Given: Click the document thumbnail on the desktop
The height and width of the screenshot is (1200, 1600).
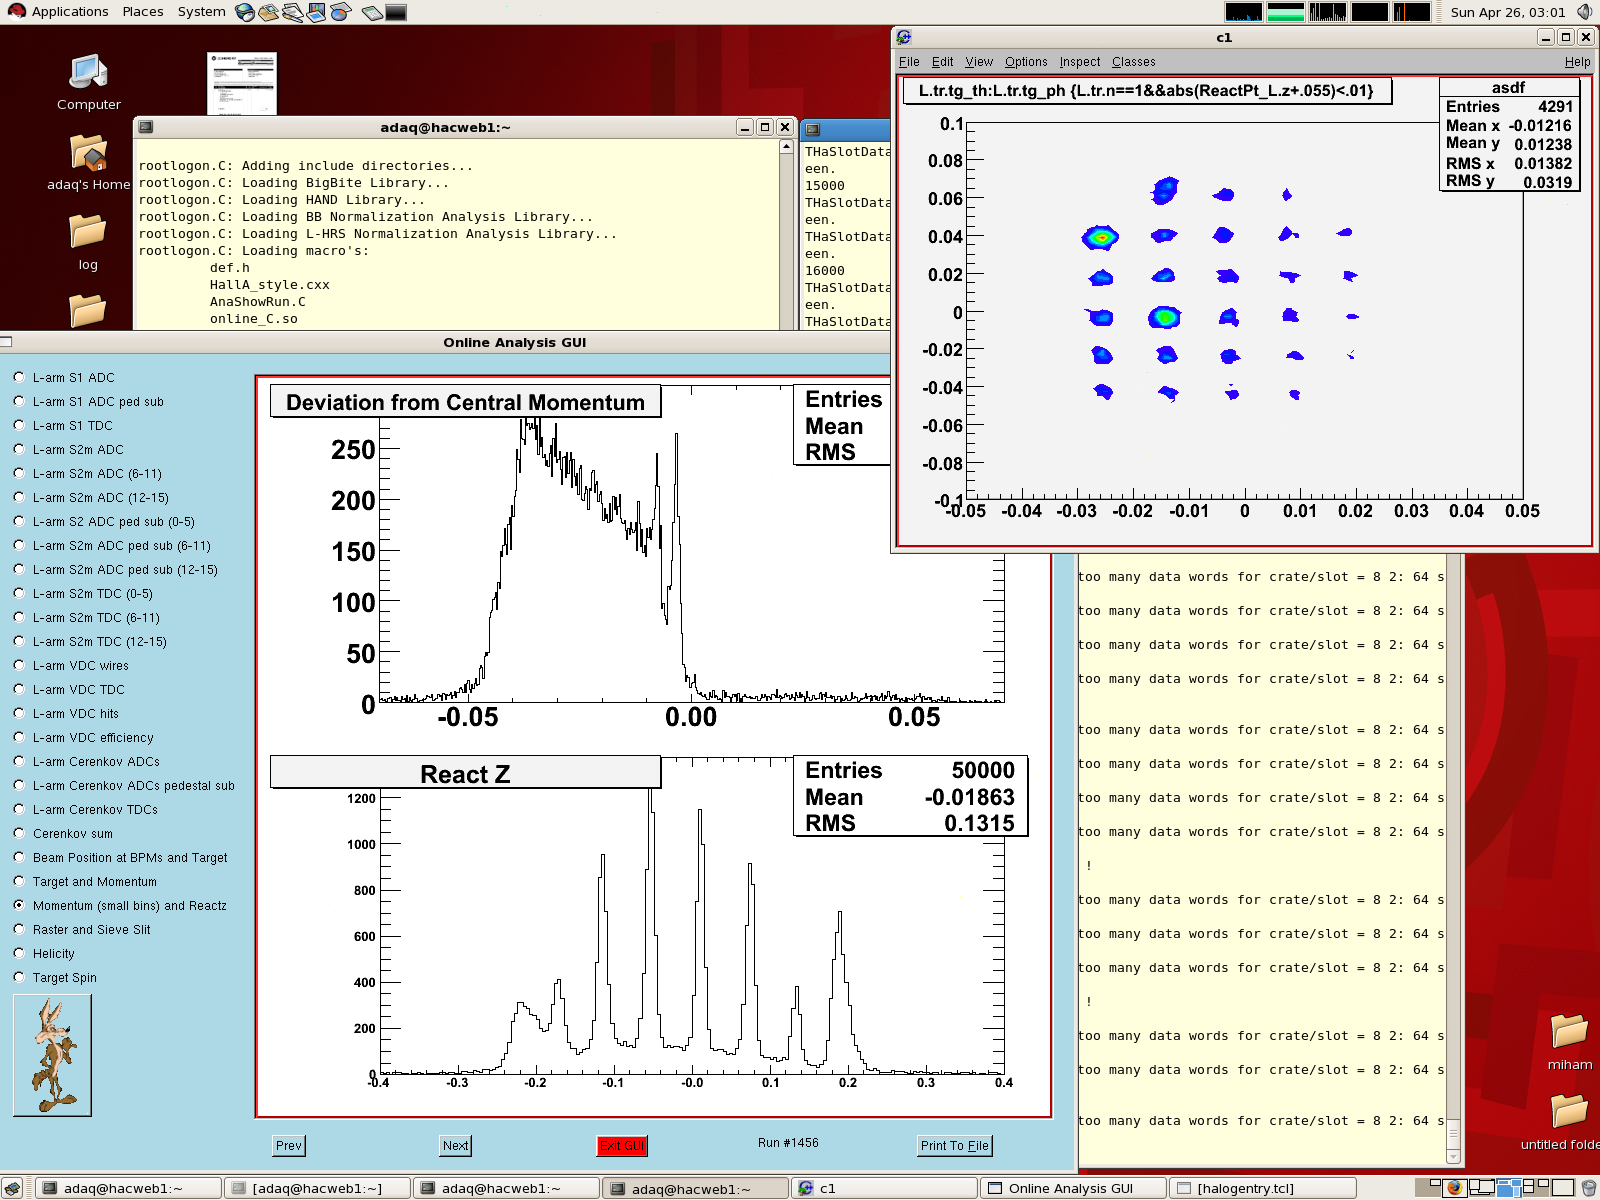Looking at the screenshot, I should (242, 83).
